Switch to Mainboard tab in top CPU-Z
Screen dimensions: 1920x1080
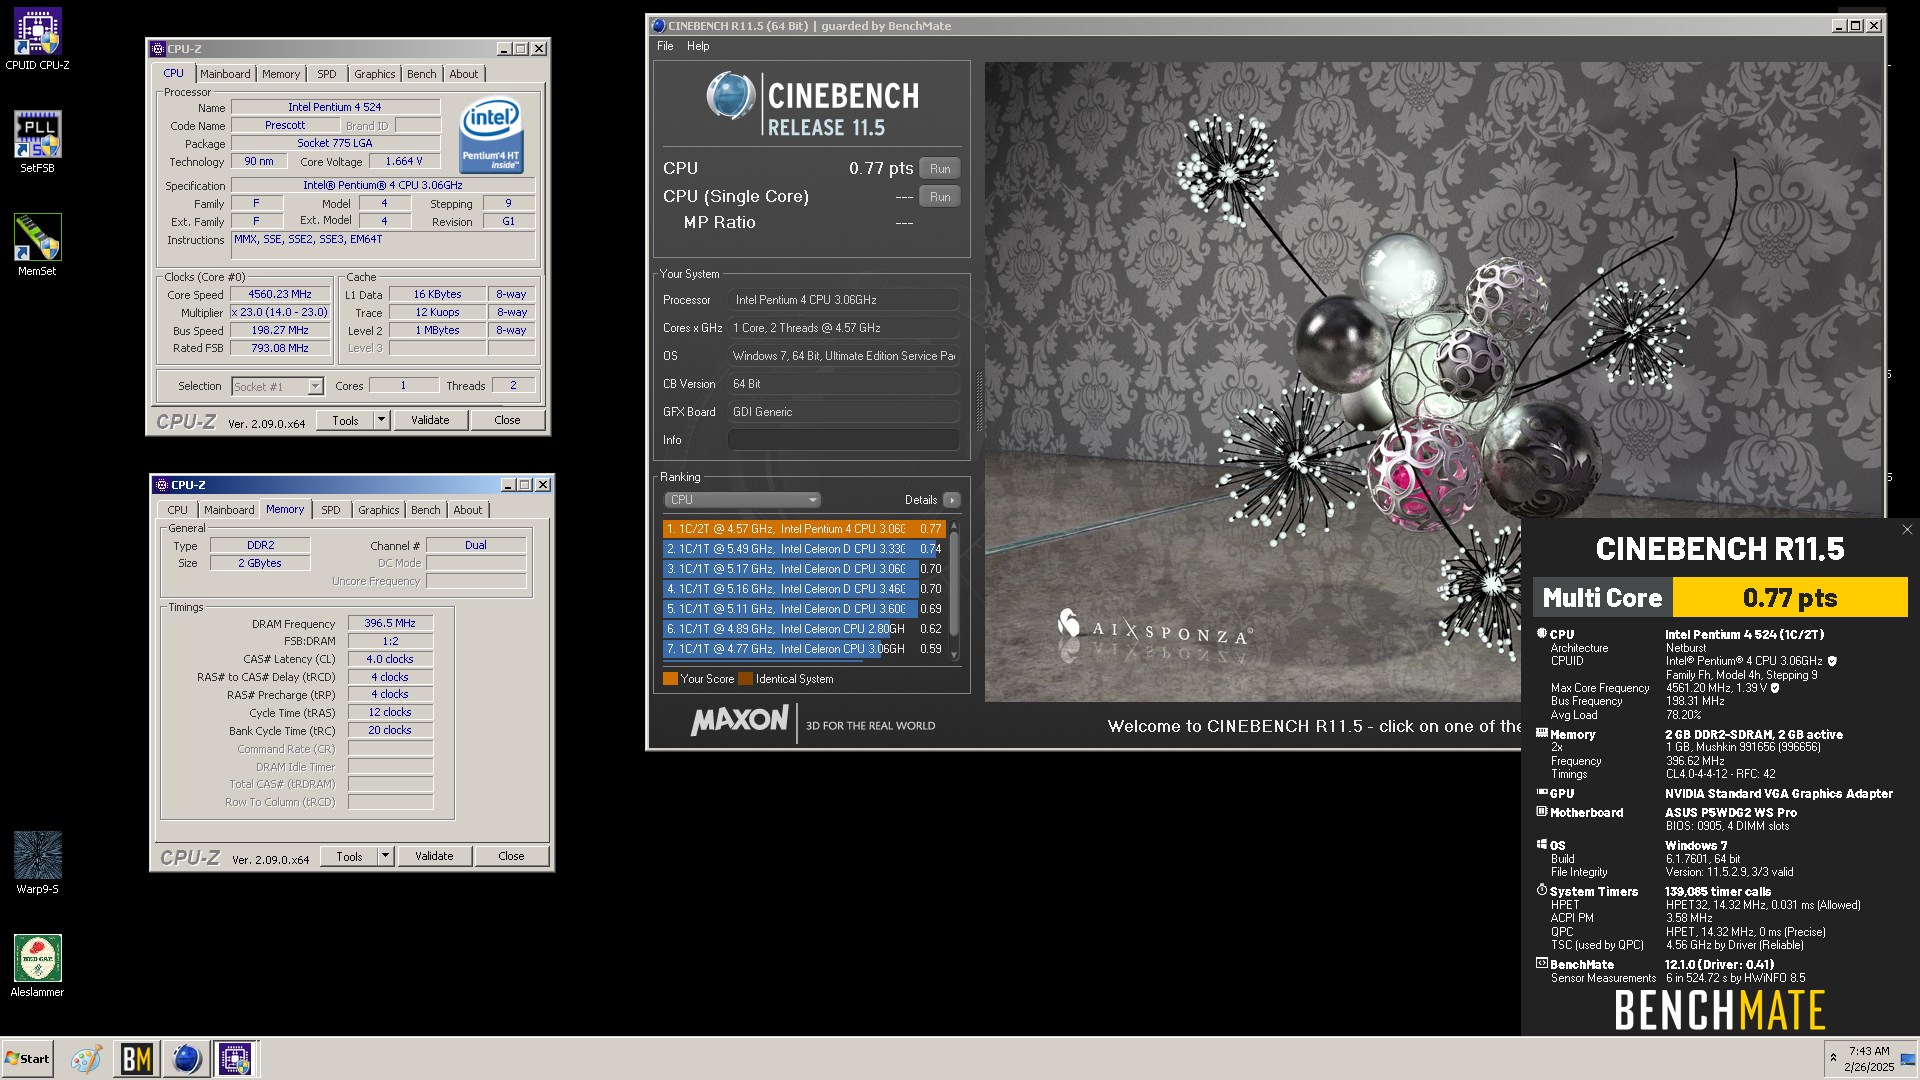225,74
